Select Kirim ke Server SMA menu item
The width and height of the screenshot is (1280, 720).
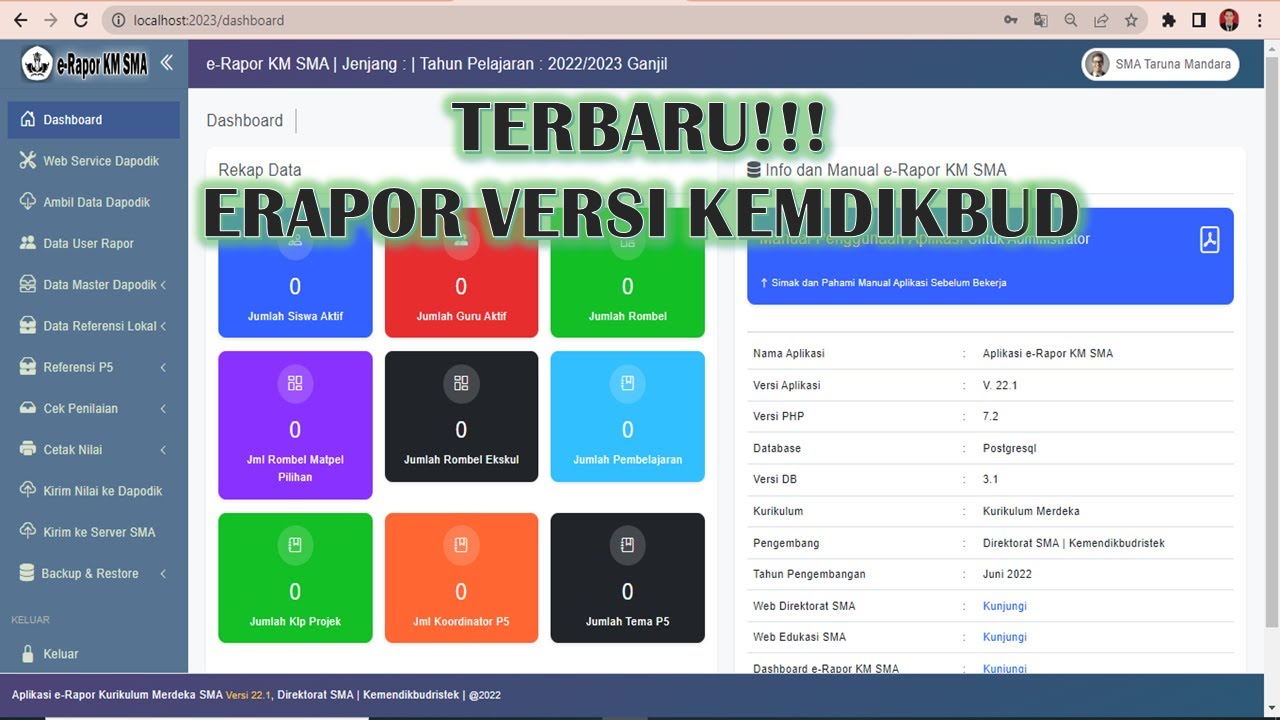tap(94, 532)
